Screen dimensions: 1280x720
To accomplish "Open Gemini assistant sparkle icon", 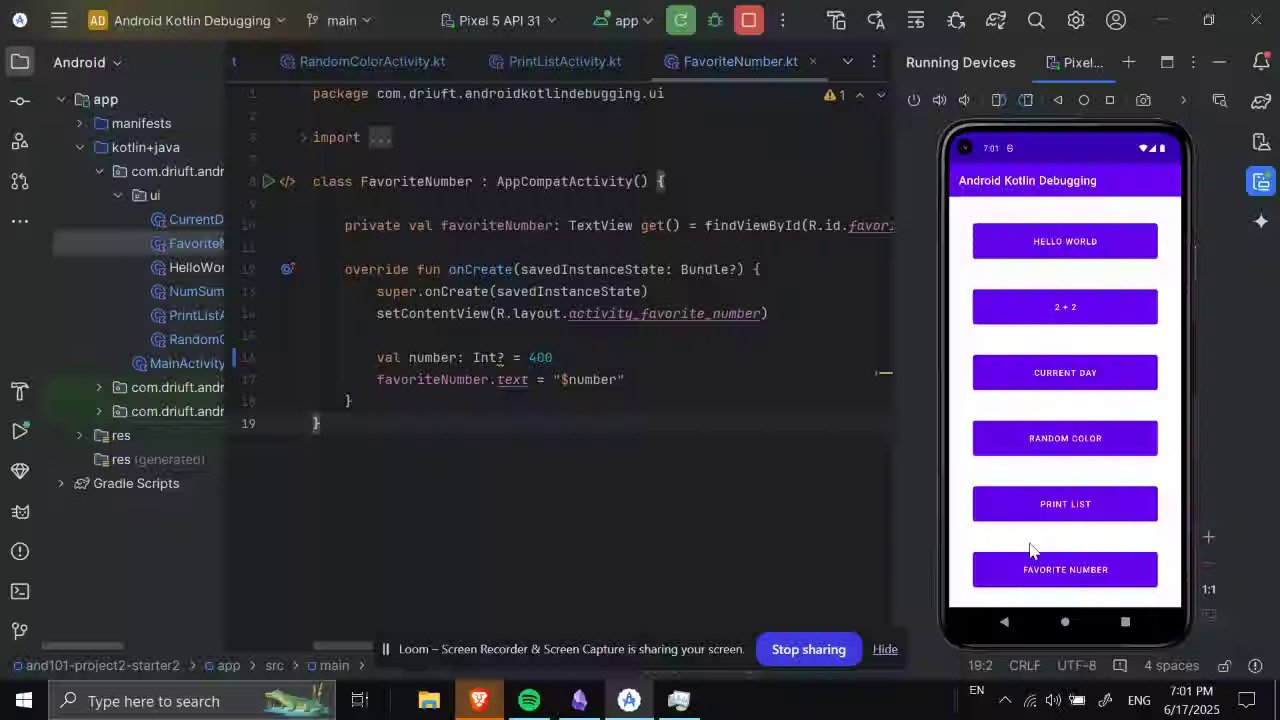I will pyautogui.click(x=1261, y=221).
